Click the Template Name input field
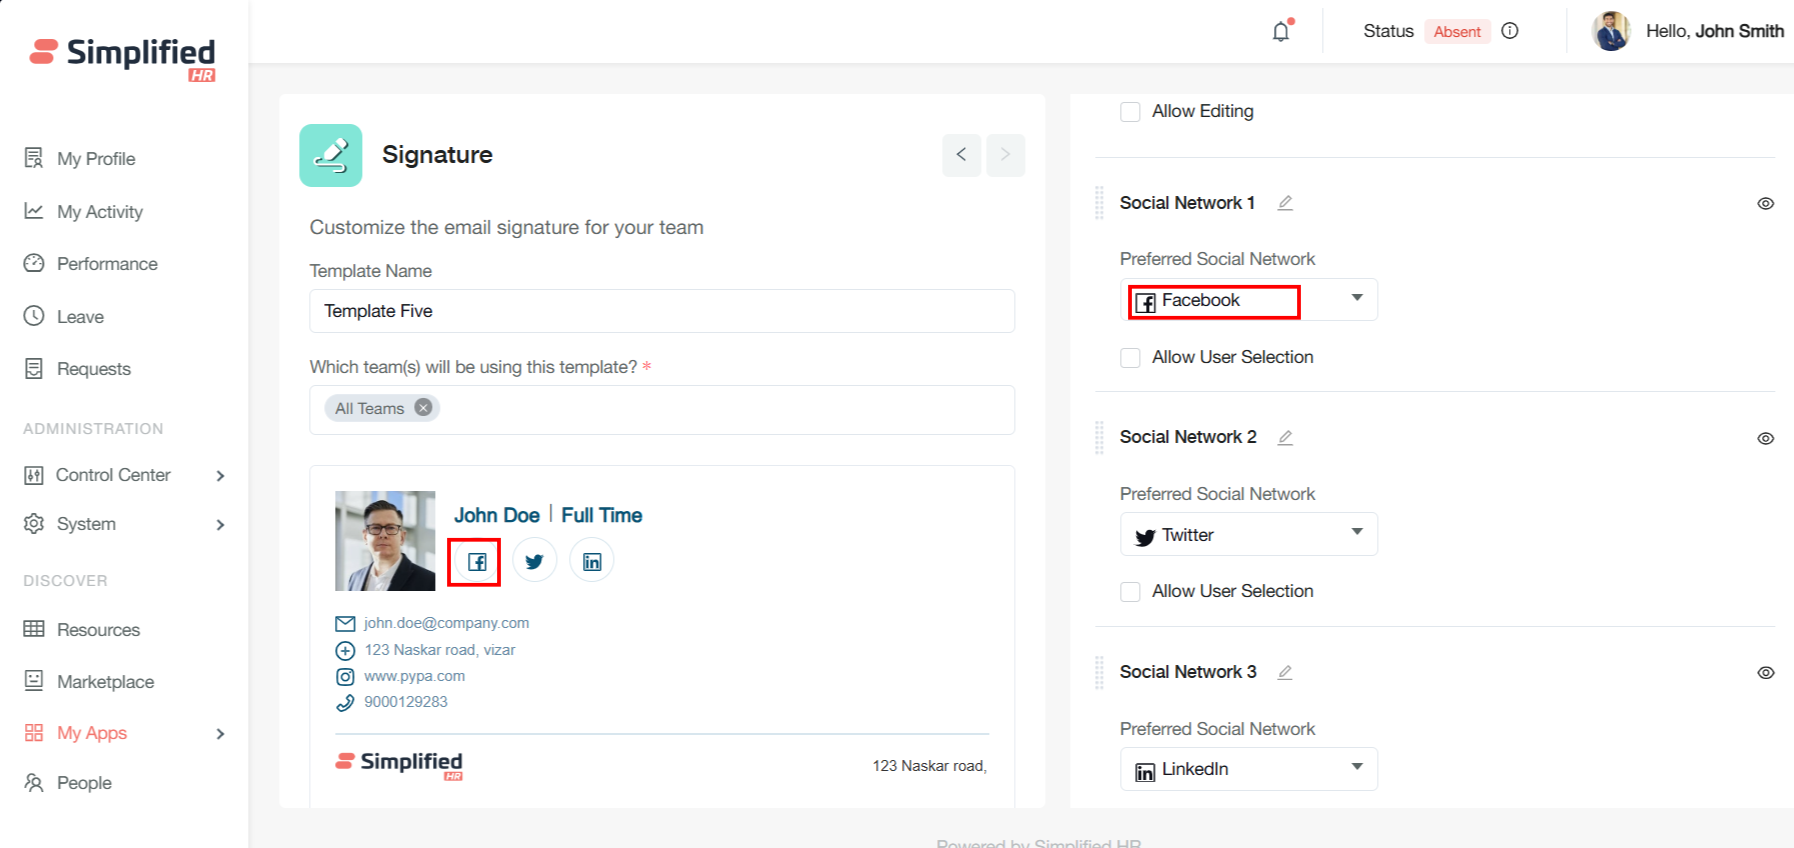1794x848 pixels. (x=661, y=311)
